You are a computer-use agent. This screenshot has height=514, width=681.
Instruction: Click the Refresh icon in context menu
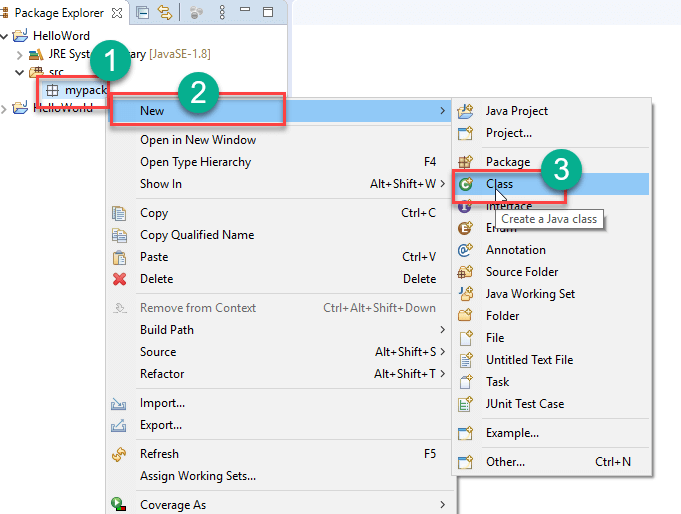coord(120,454)
